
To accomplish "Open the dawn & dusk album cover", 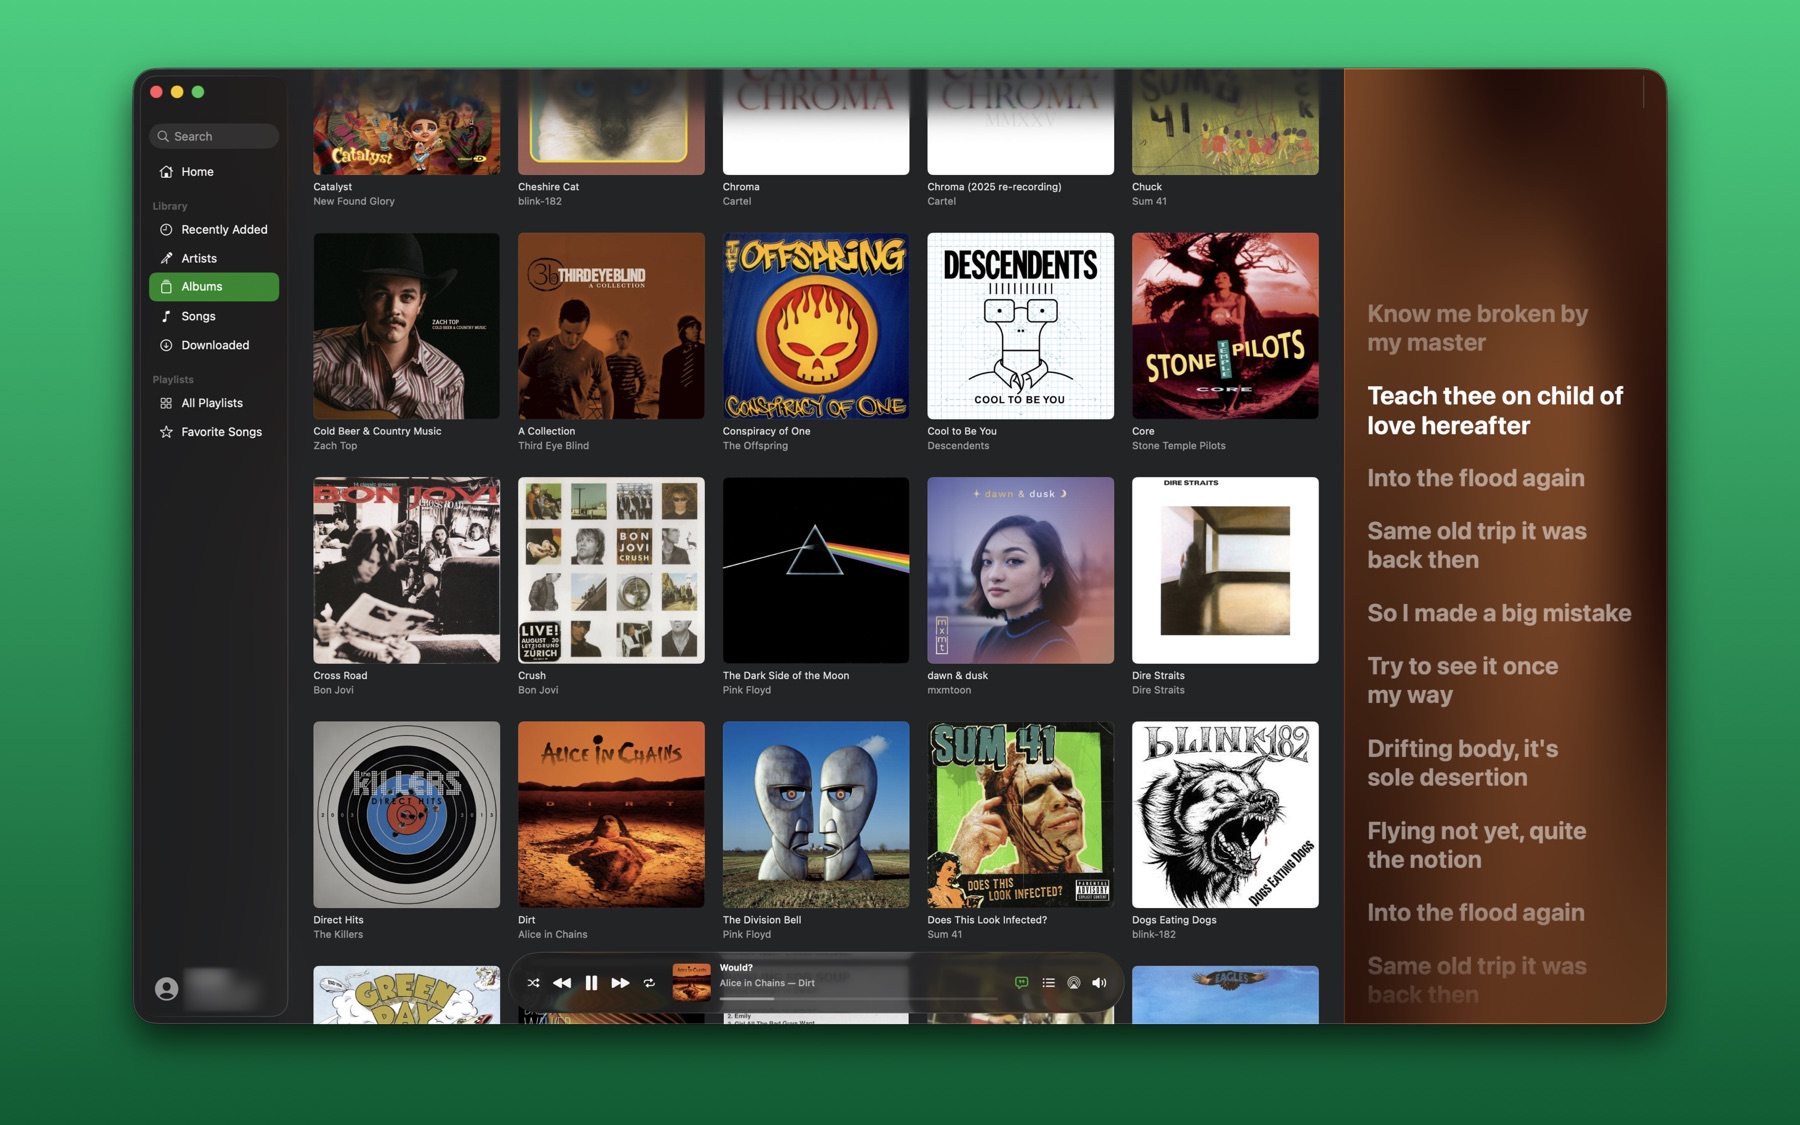I will (1020, 570).
